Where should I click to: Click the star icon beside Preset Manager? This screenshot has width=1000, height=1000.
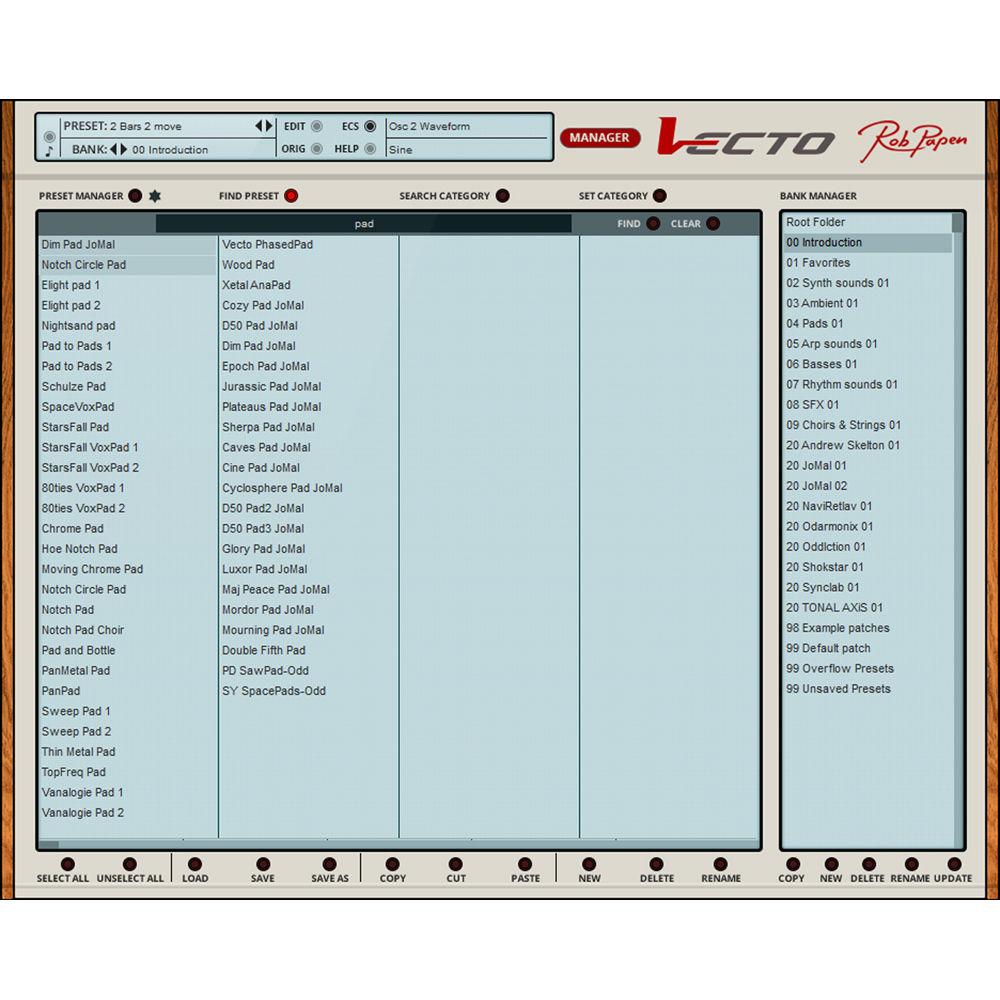155,196
